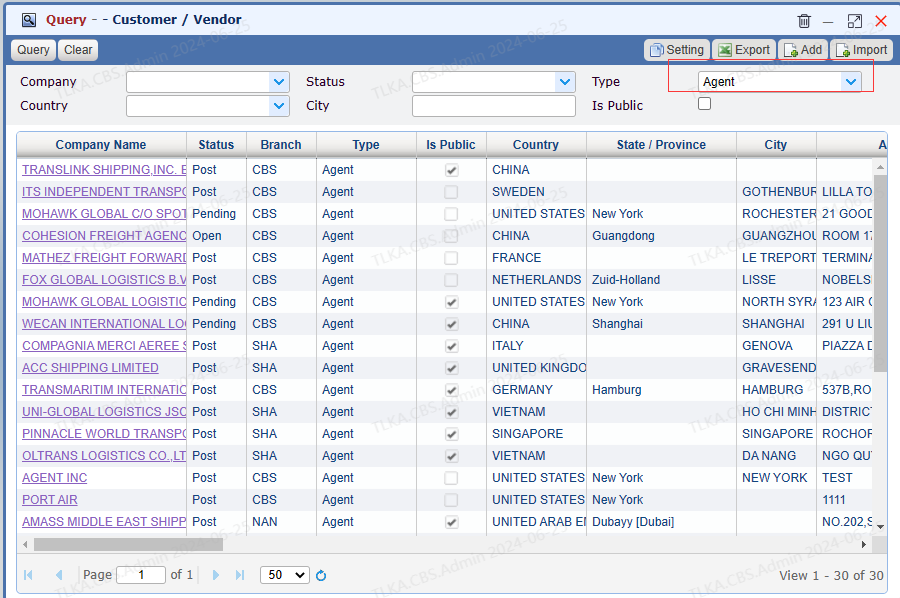Open COHESION FREIGHT AGENCY link
This screenshot has width=900, height=598.
[x=104, y=236]
